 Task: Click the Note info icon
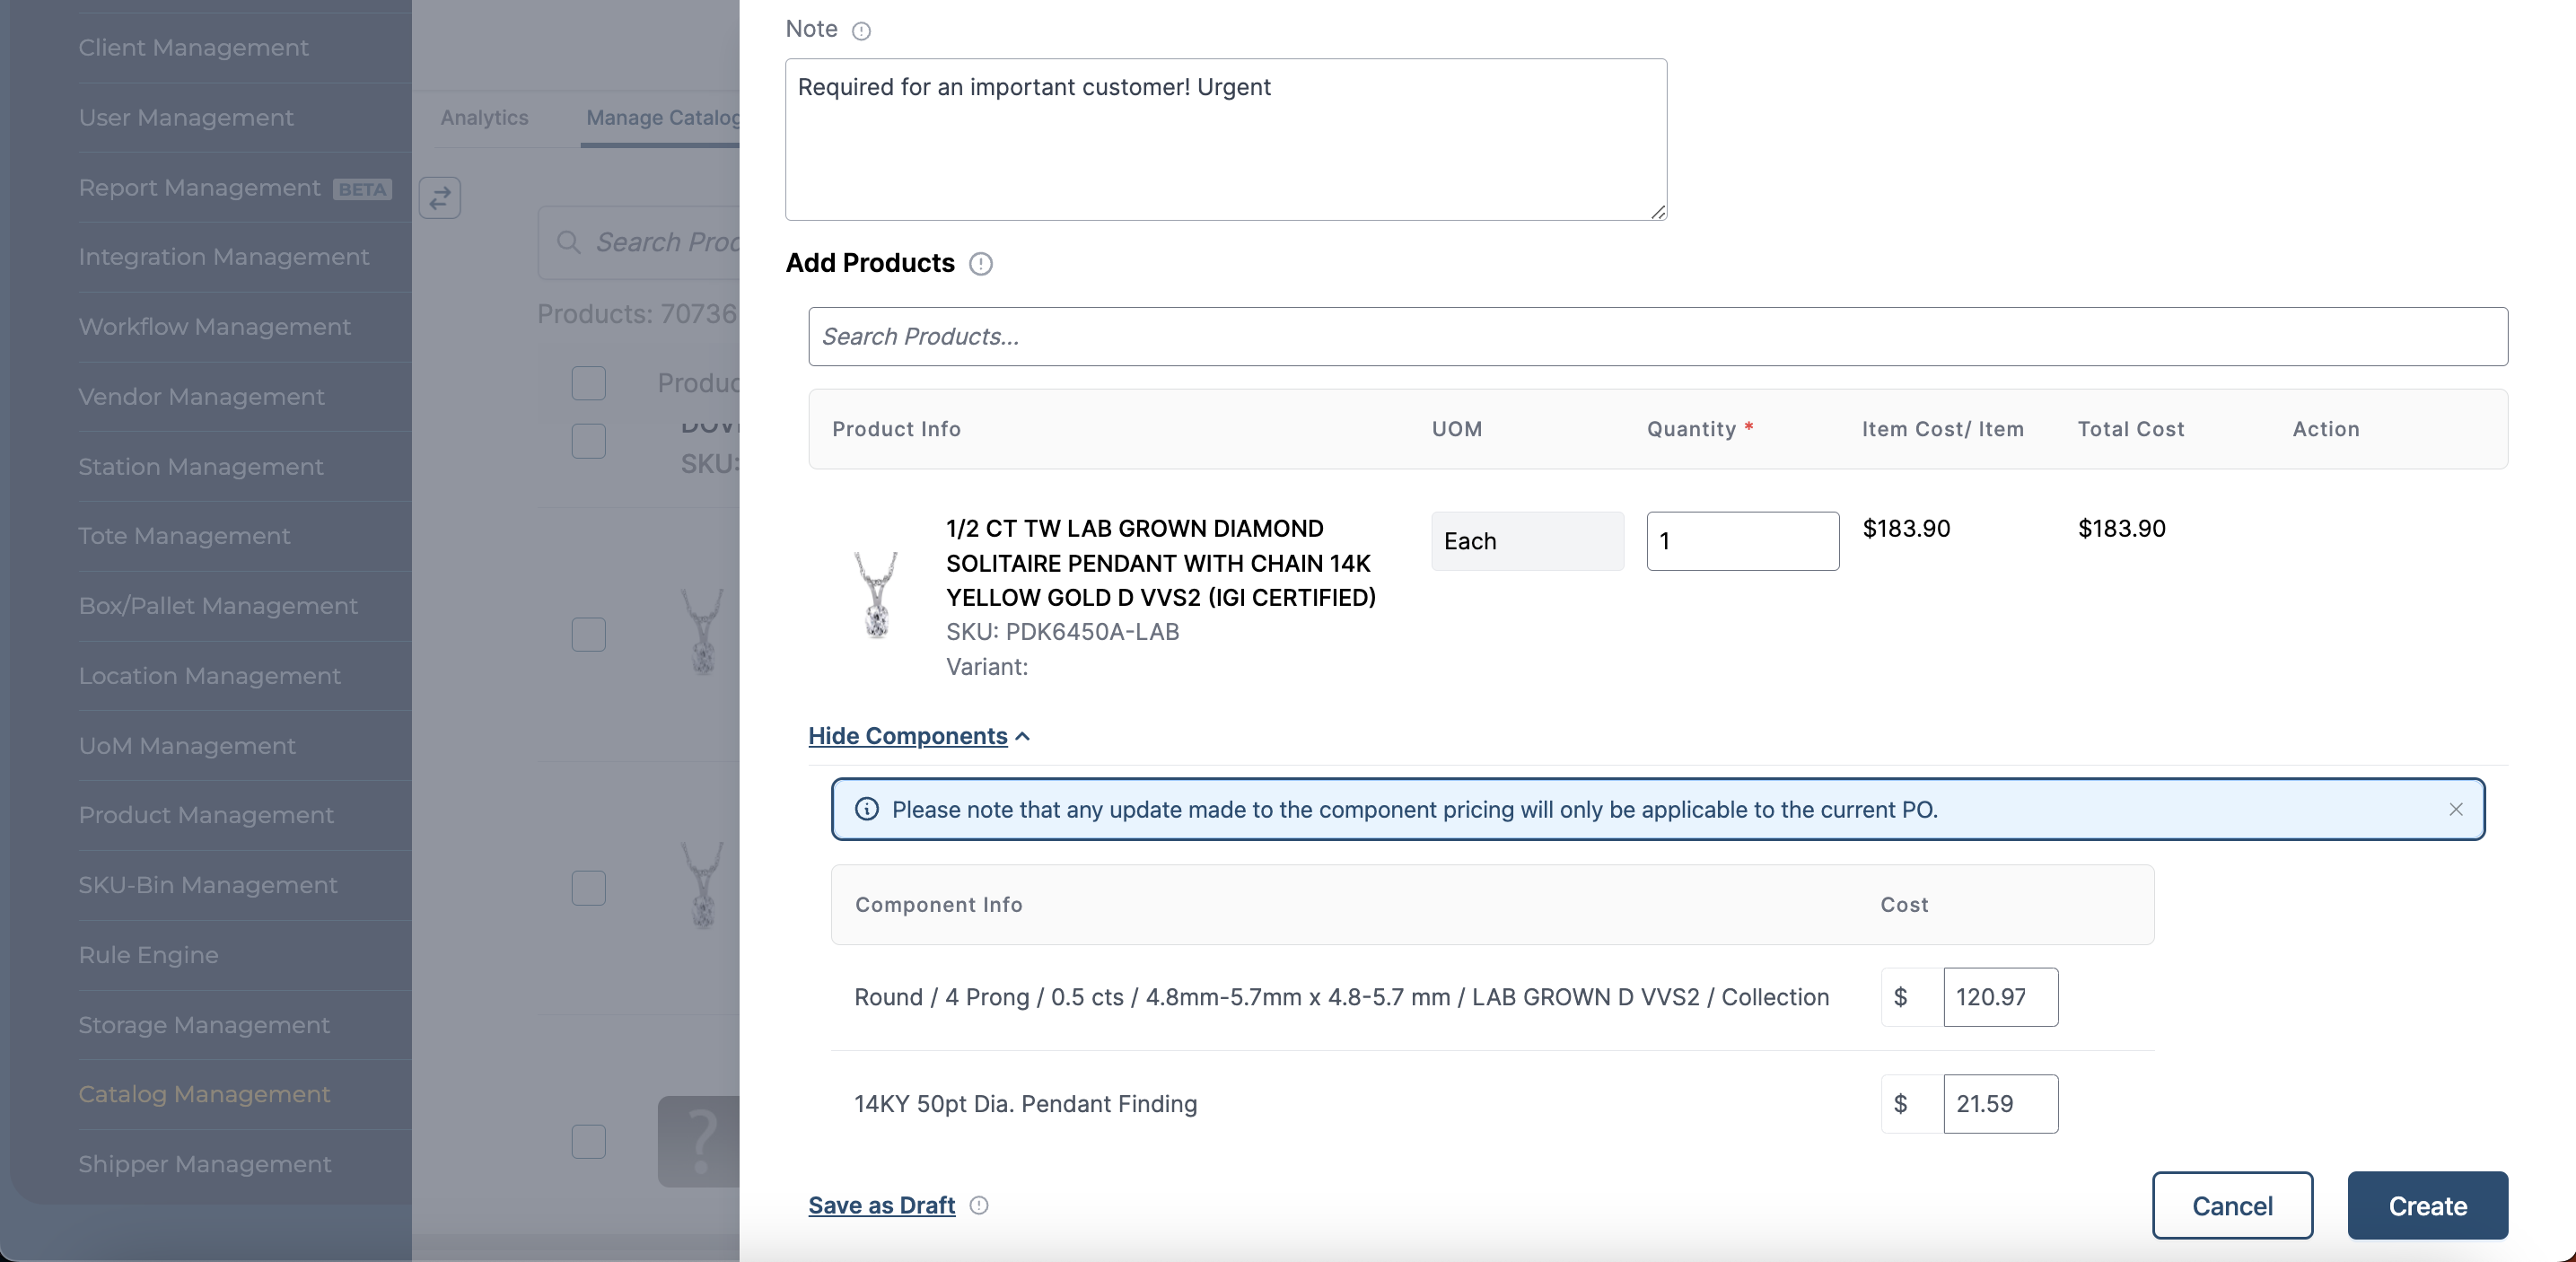861,31
